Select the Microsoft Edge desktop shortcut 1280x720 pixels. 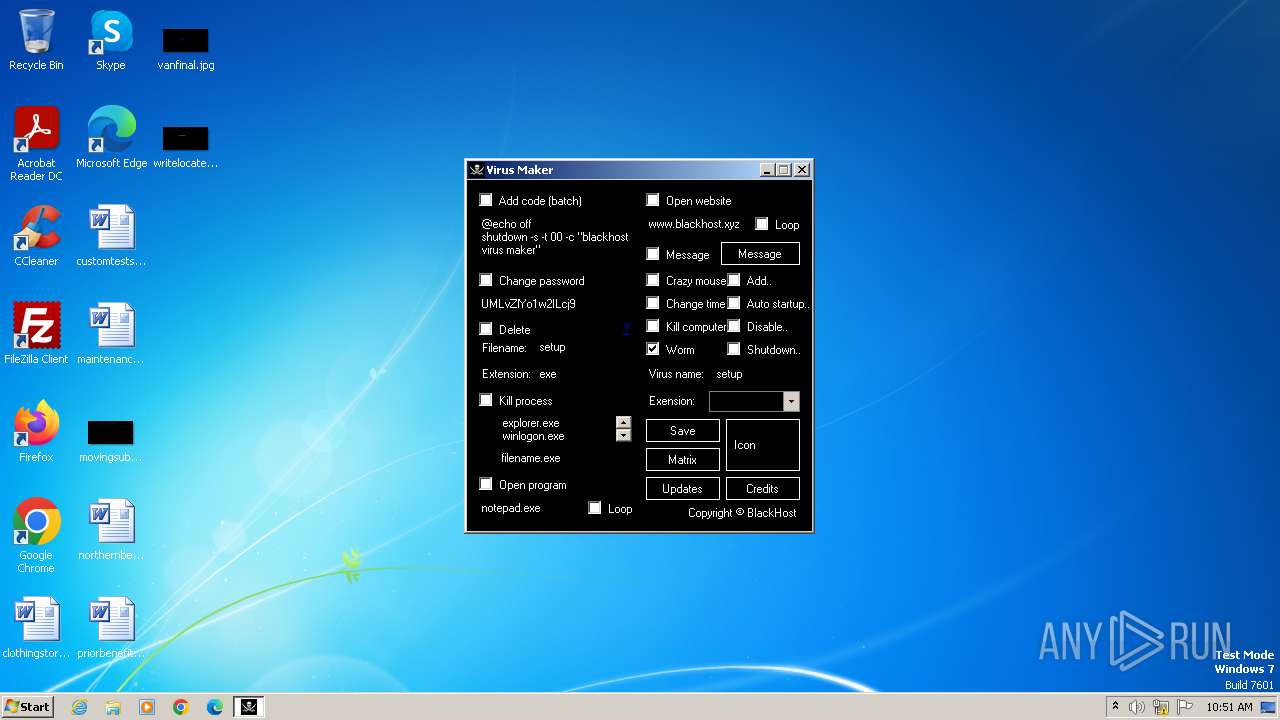pos(111,138)
